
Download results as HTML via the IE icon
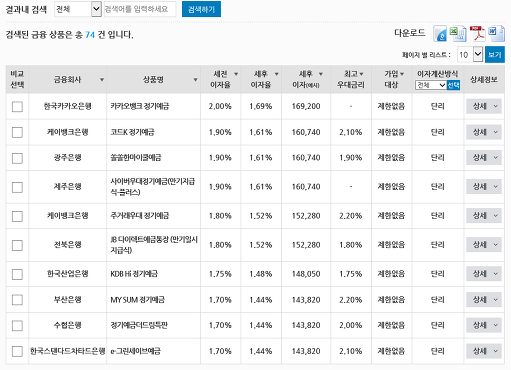(x=440, y=34)
